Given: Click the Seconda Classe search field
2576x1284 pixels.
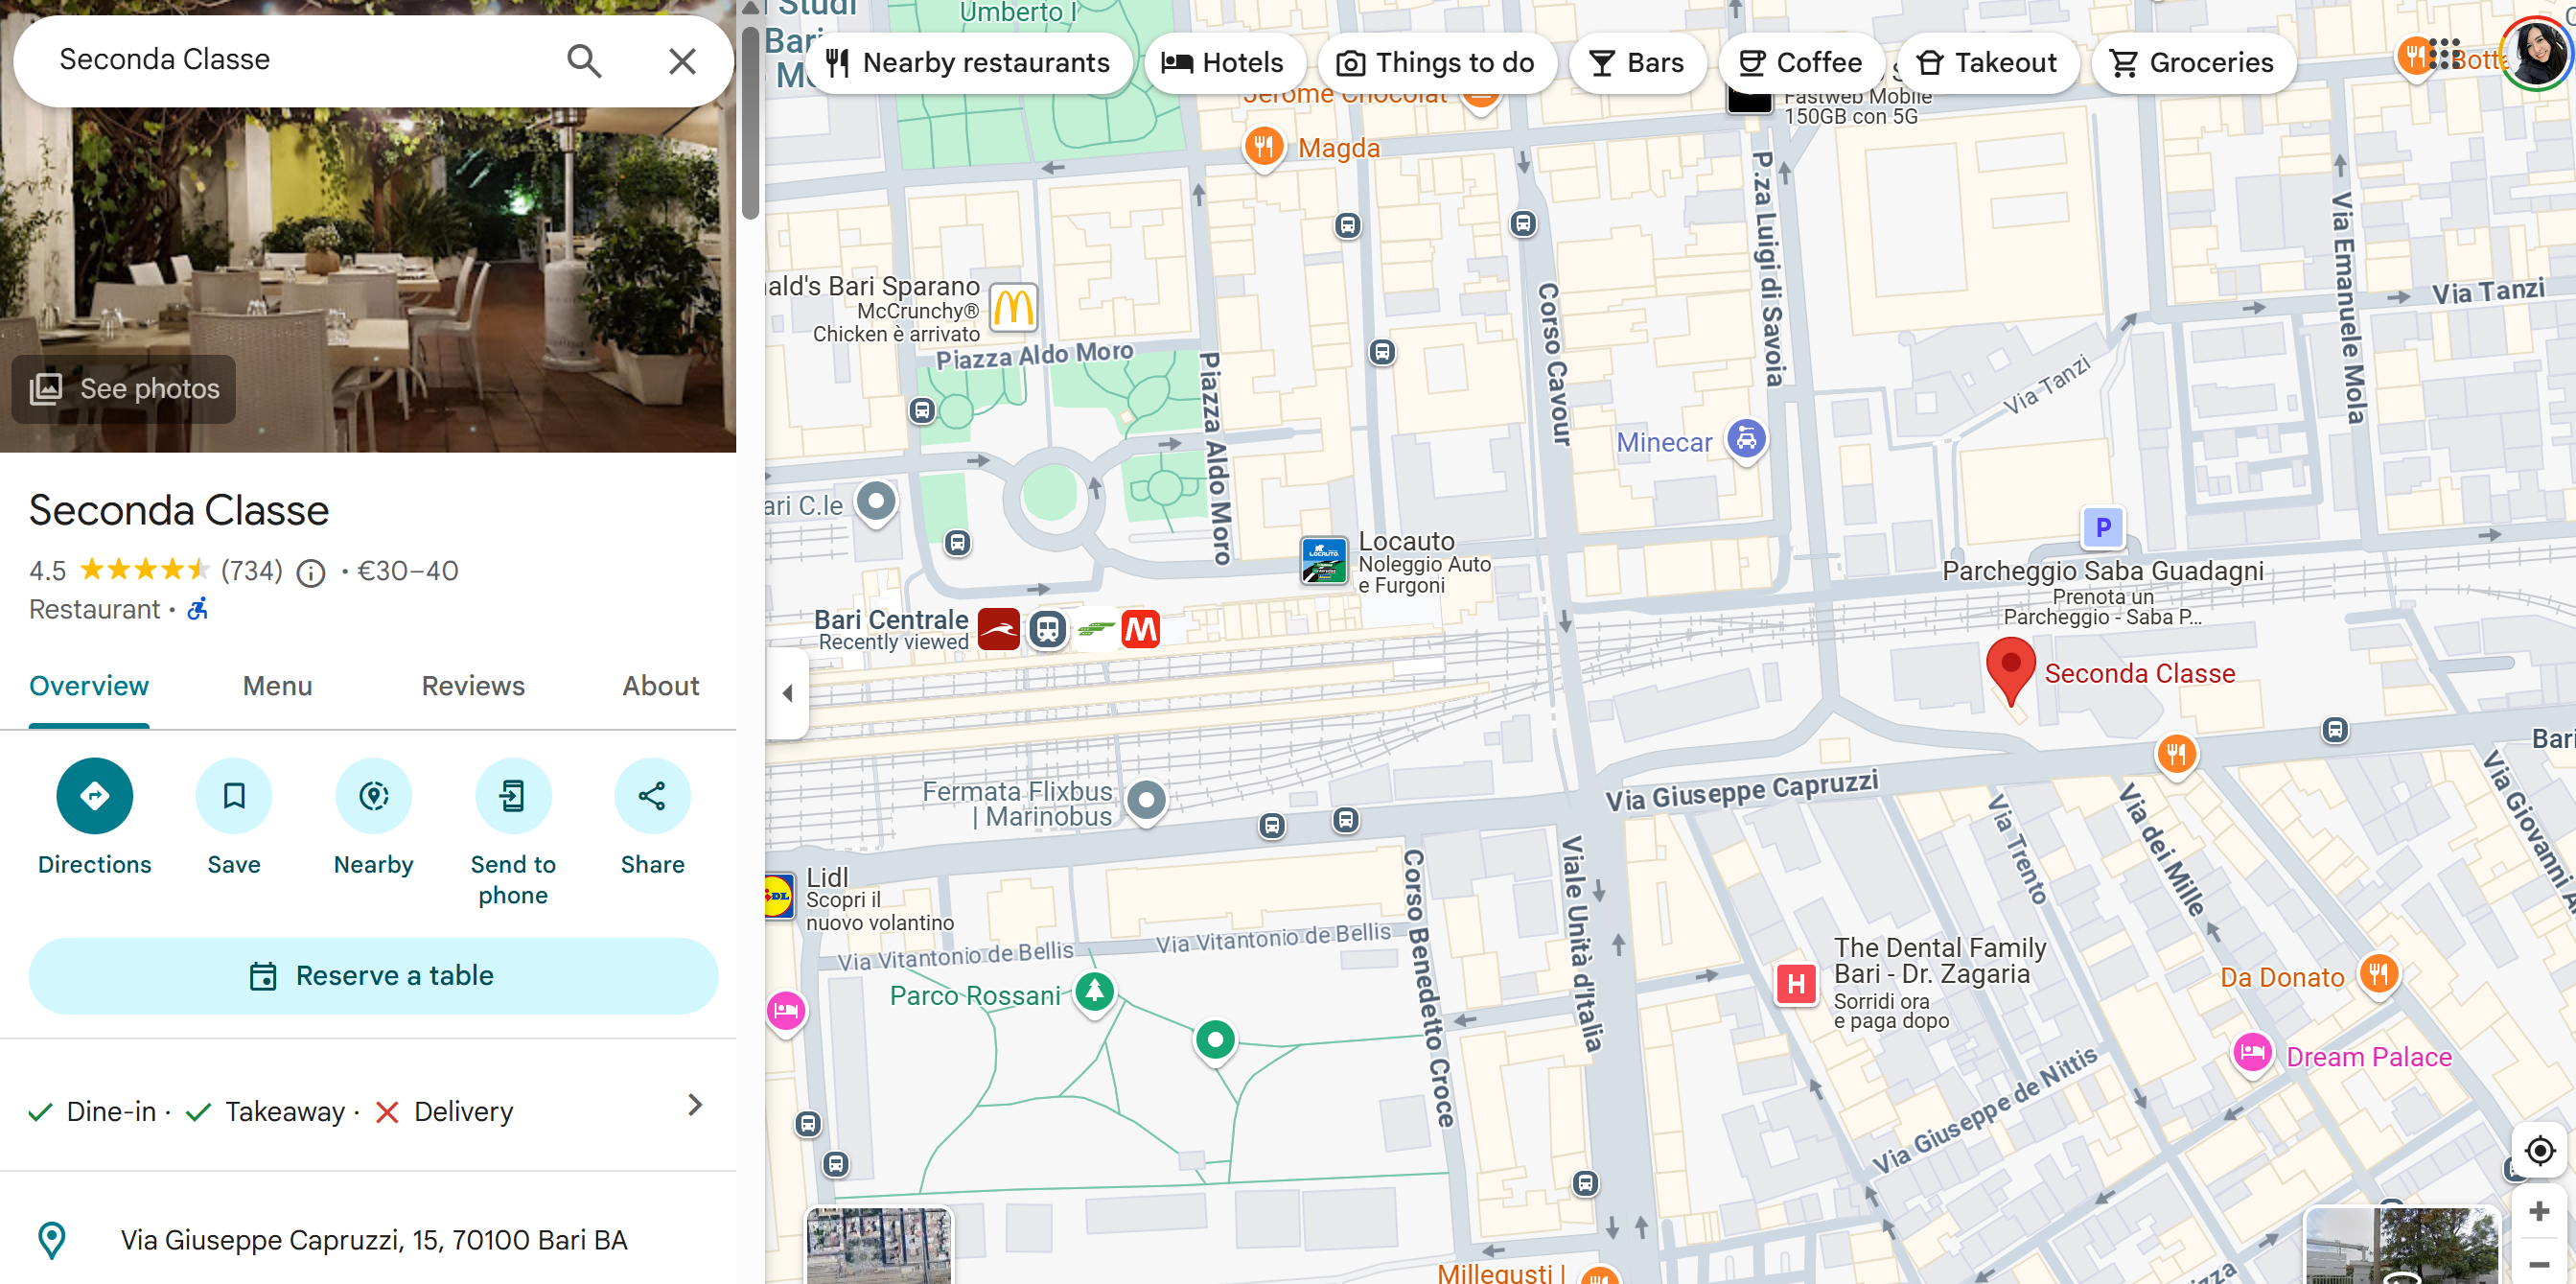Looking at the screenshot, I should tap(300, 60).
